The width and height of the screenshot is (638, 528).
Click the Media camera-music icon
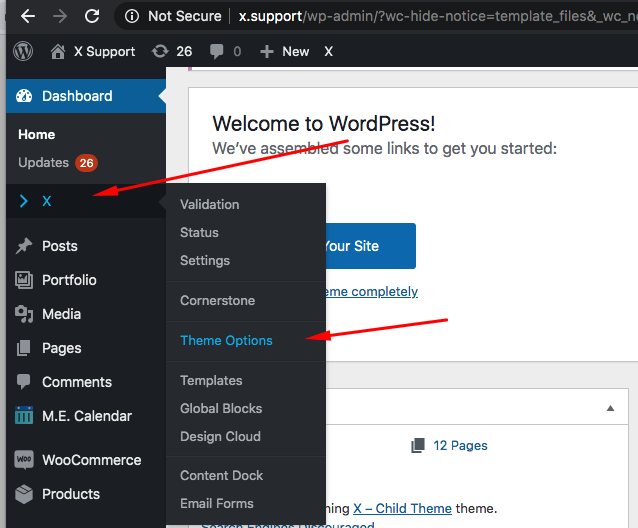coord(24,314)
